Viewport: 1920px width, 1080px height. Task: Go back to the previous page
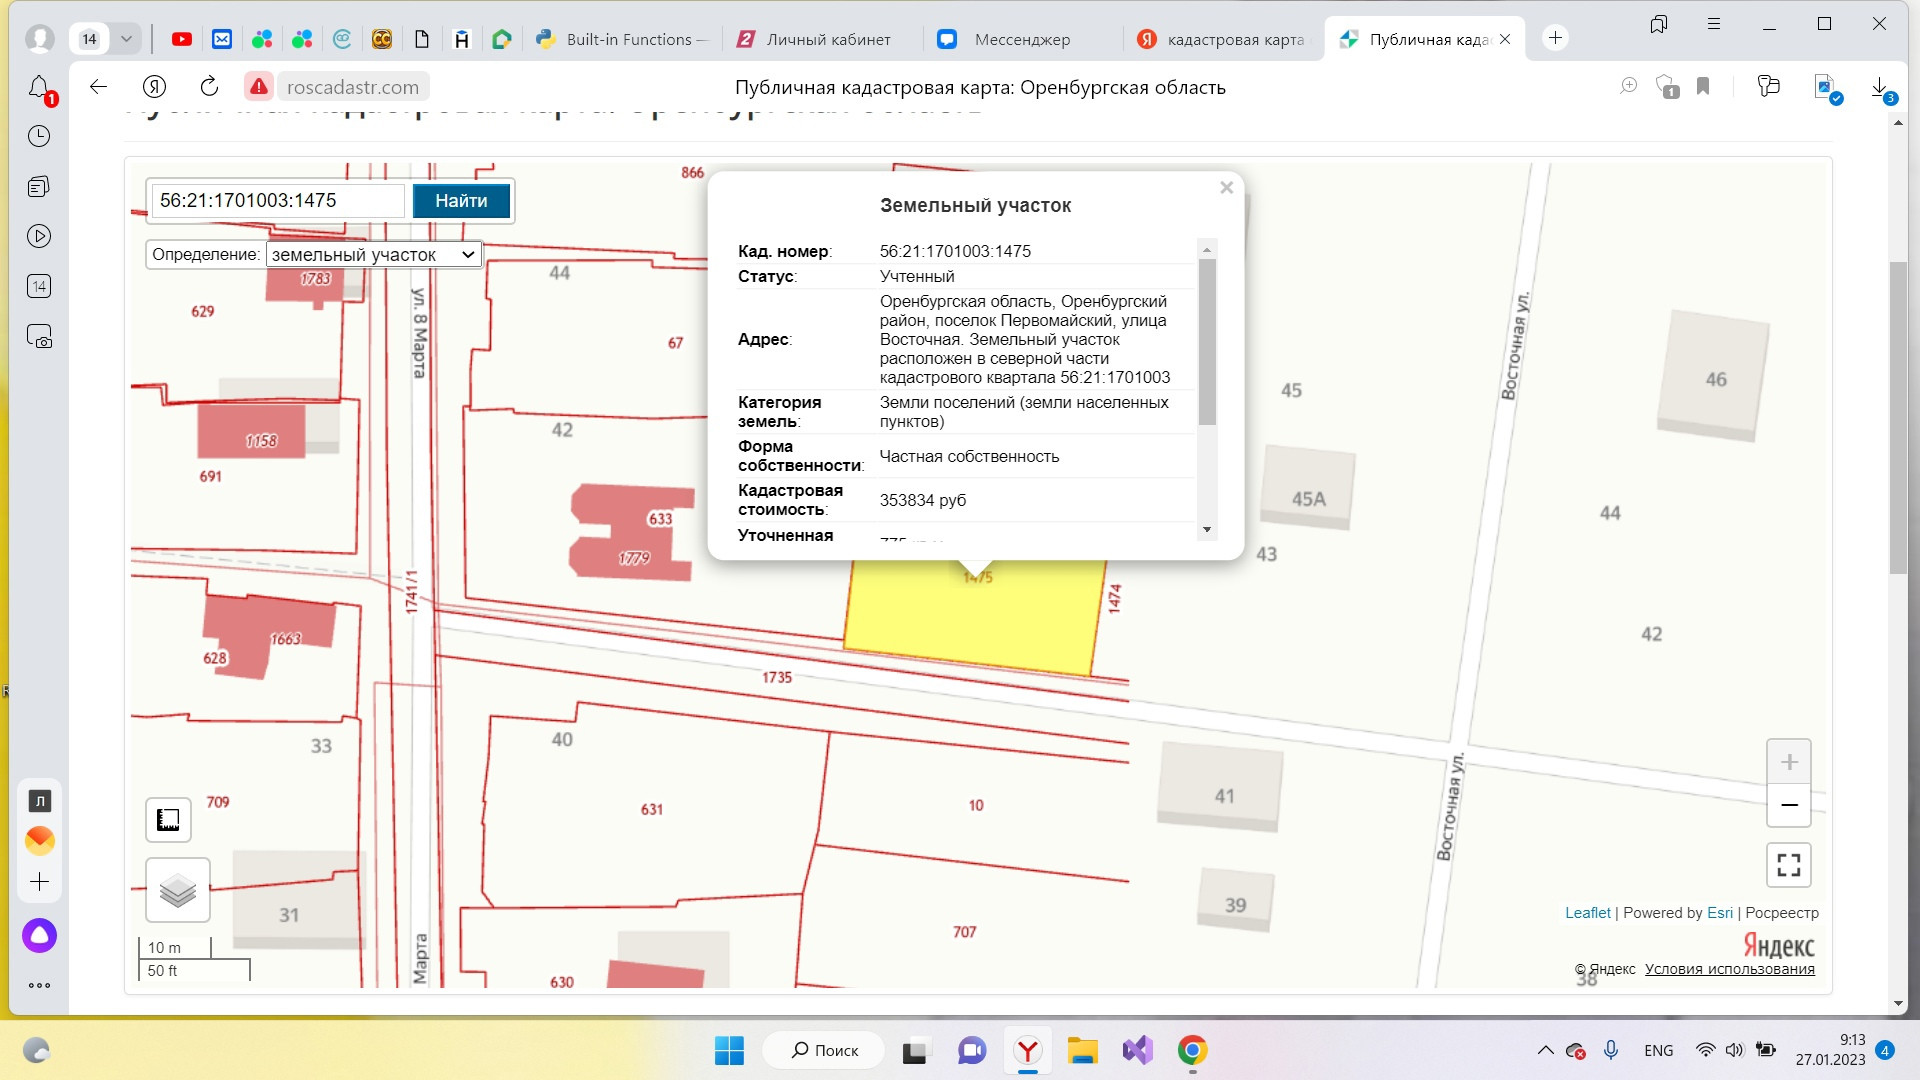tap(98, 87)
